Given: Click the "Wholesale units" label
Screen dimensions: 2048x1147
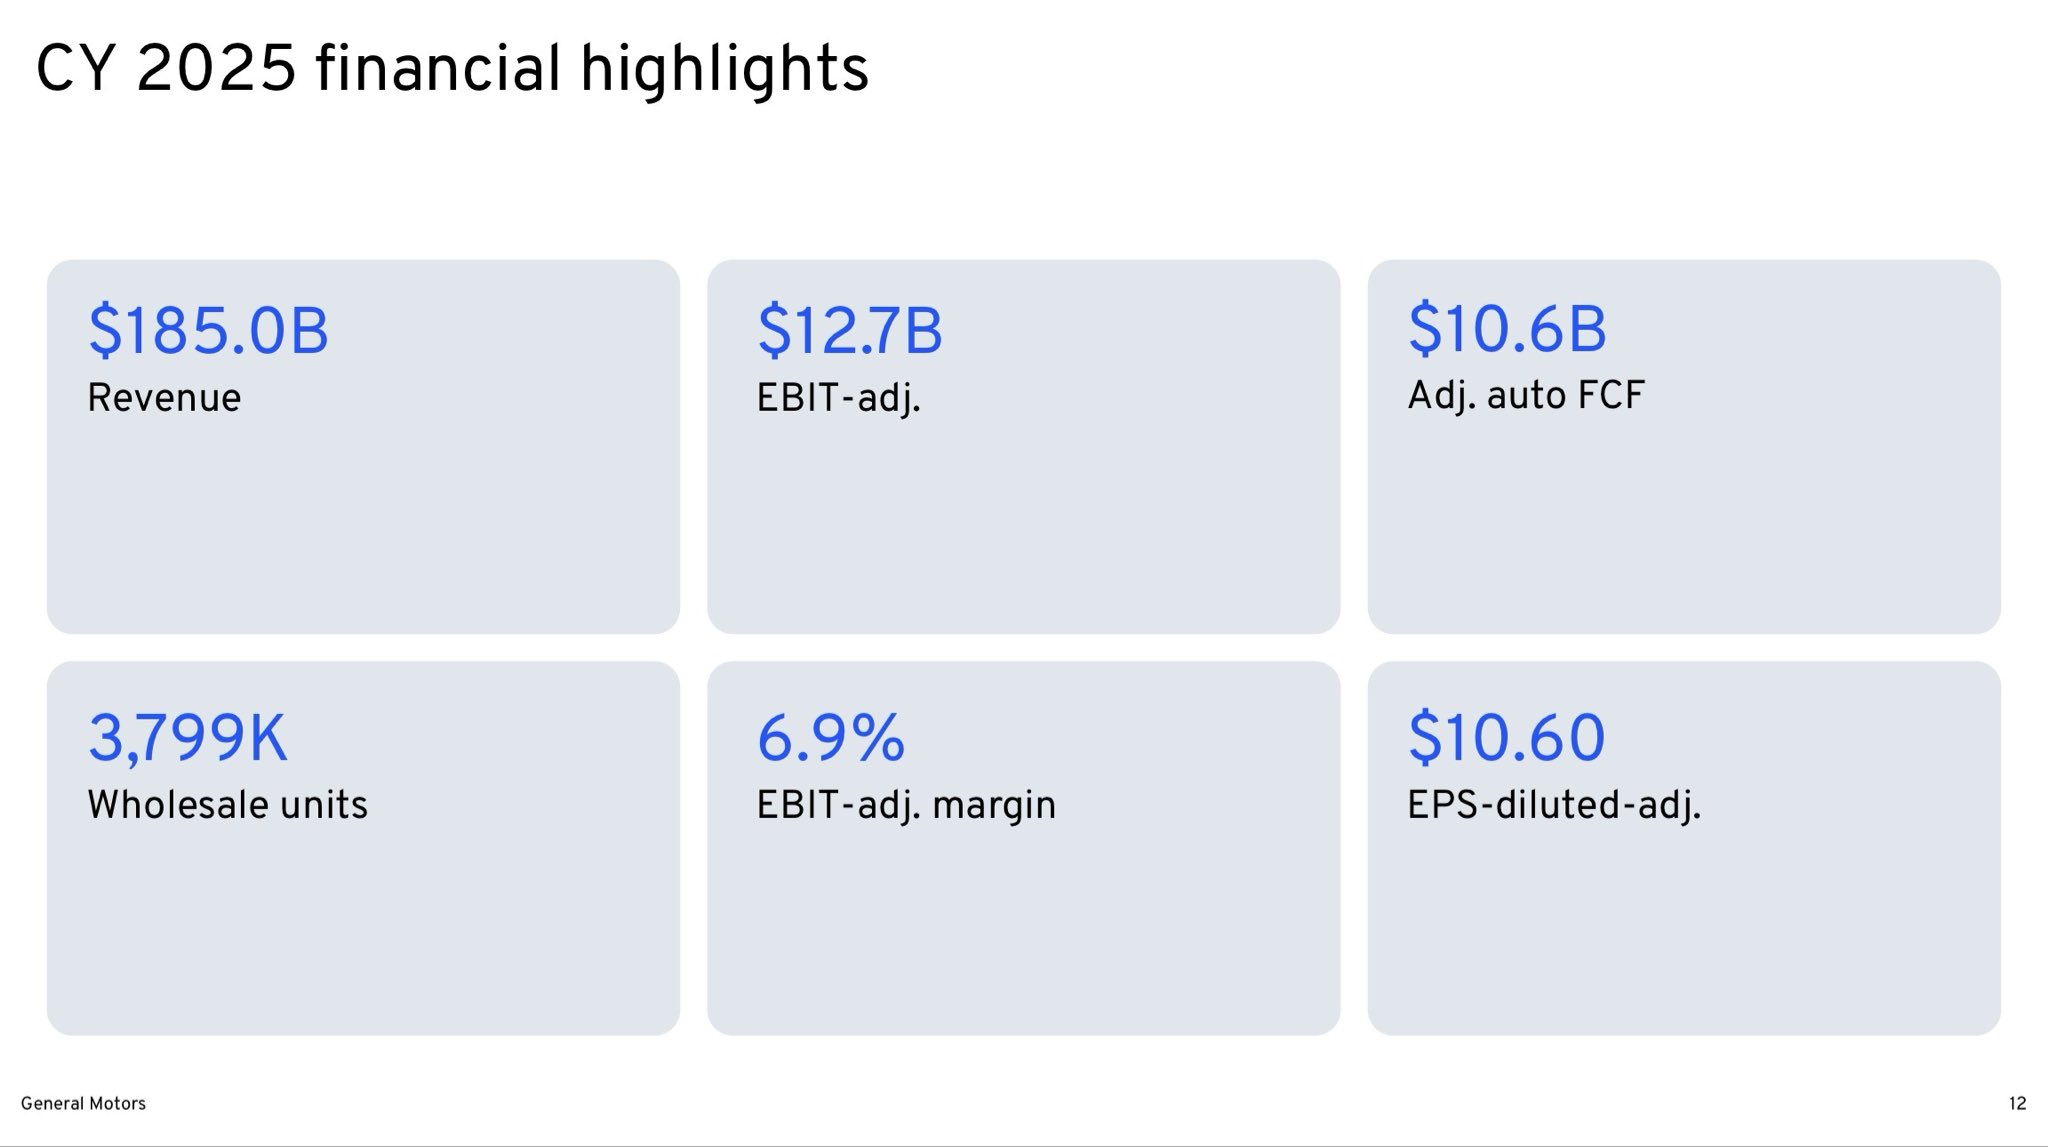Looking at the screenshot, I should (227, 805).
